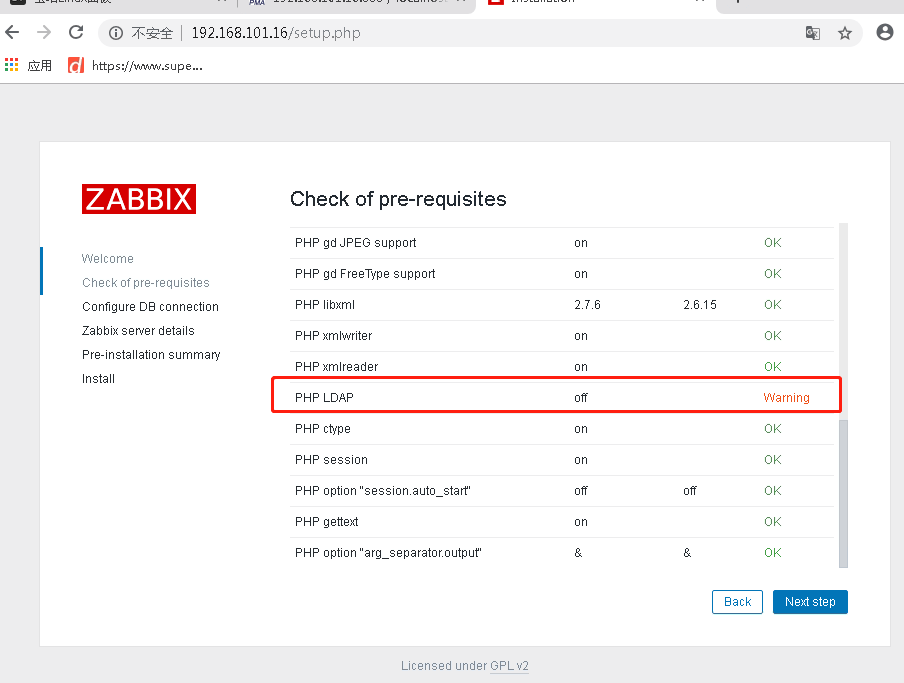Viewport: 904px width, 683px height.
Task: Open the not-secure site info icon
Action: (116, 33)
